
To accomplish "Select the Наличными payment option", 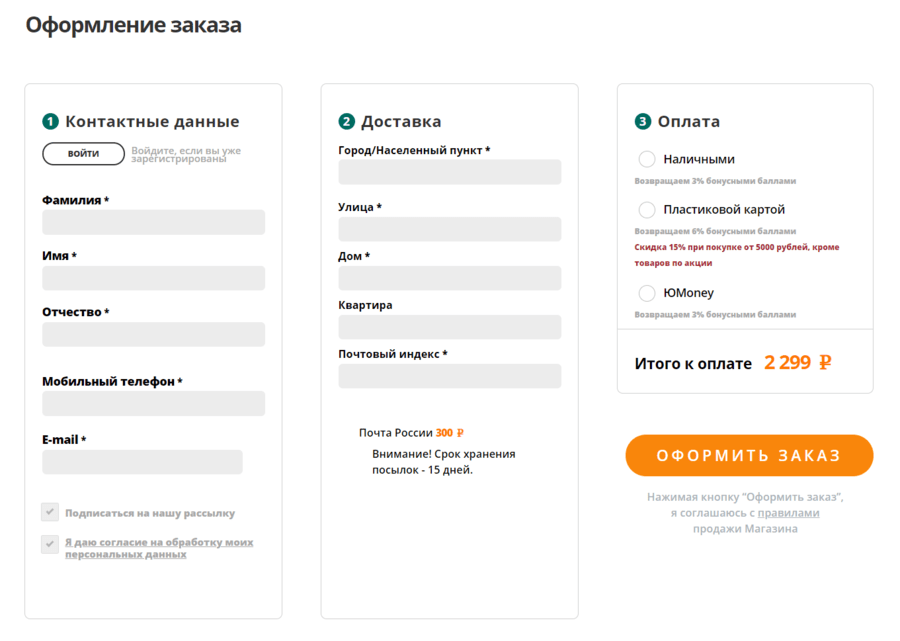I will (647, 159).
